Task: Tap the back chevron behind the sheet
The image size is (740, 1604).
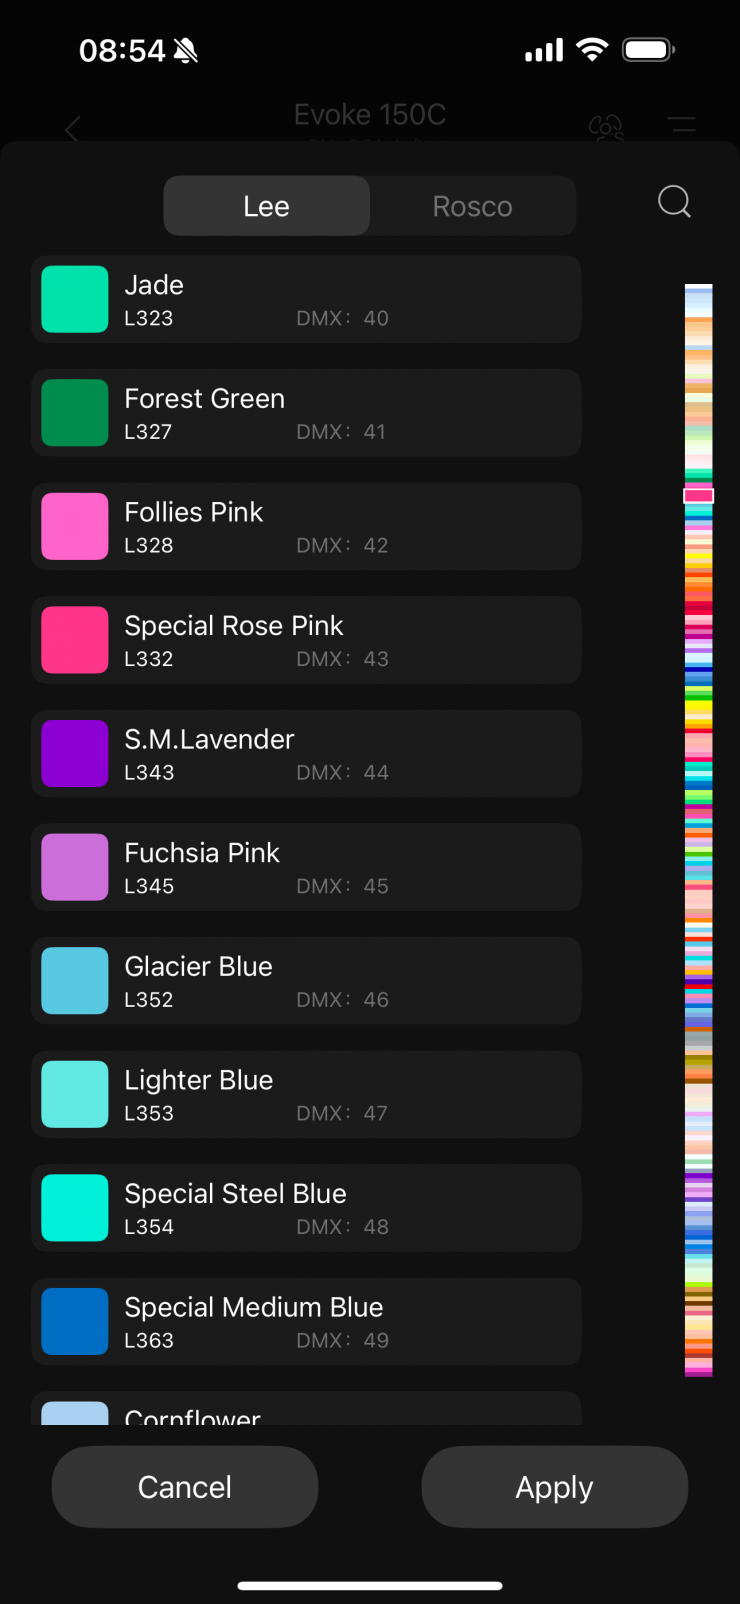Action: pos(72,129)
